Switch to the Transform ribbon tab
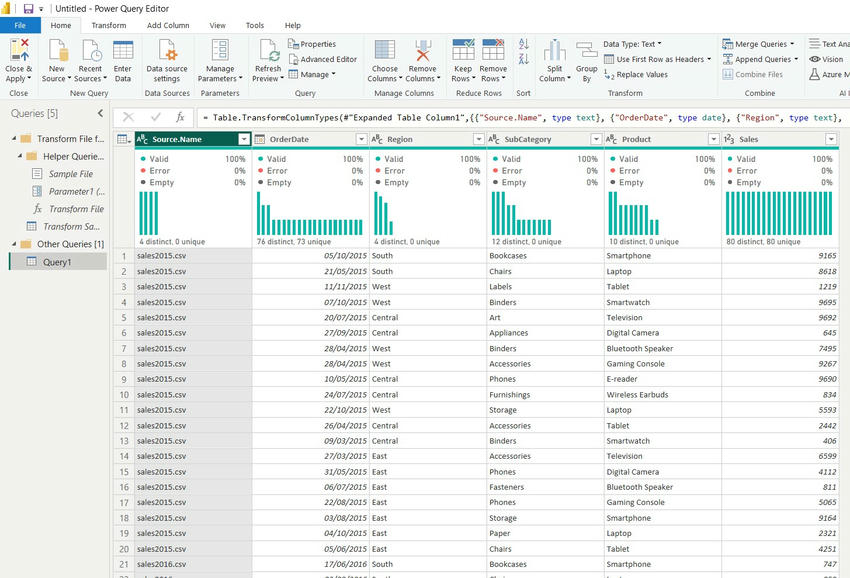The width and height of the screenshot is (850, 578). (108, 25)
